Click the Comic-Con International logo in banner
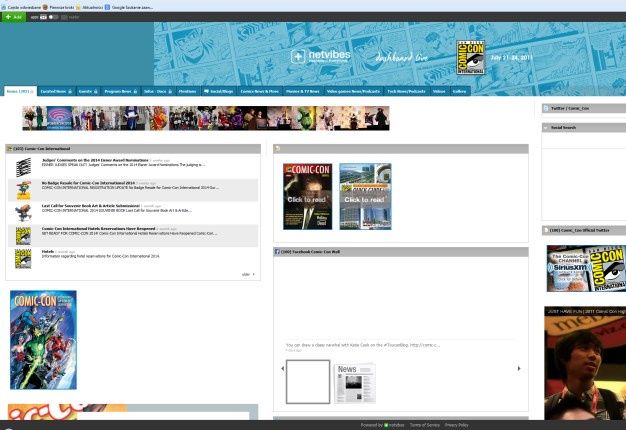 tap(470, 57)
